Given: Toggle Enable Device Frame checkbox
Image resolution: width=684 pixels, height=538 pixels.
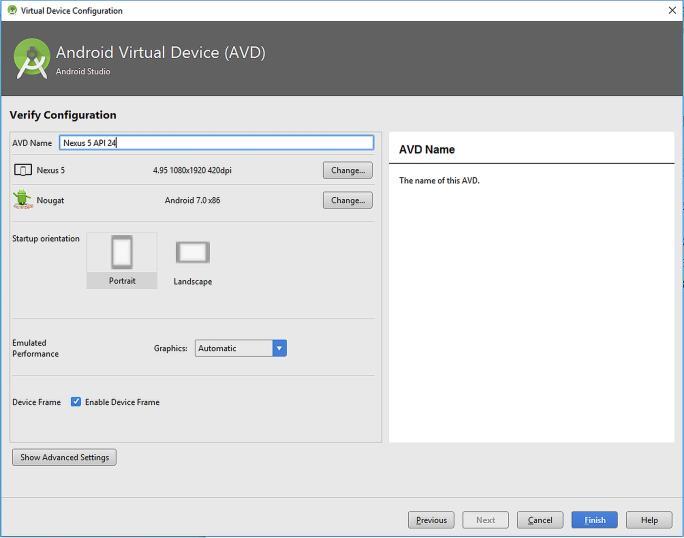Looking at the screenshot, I should 76,401.
